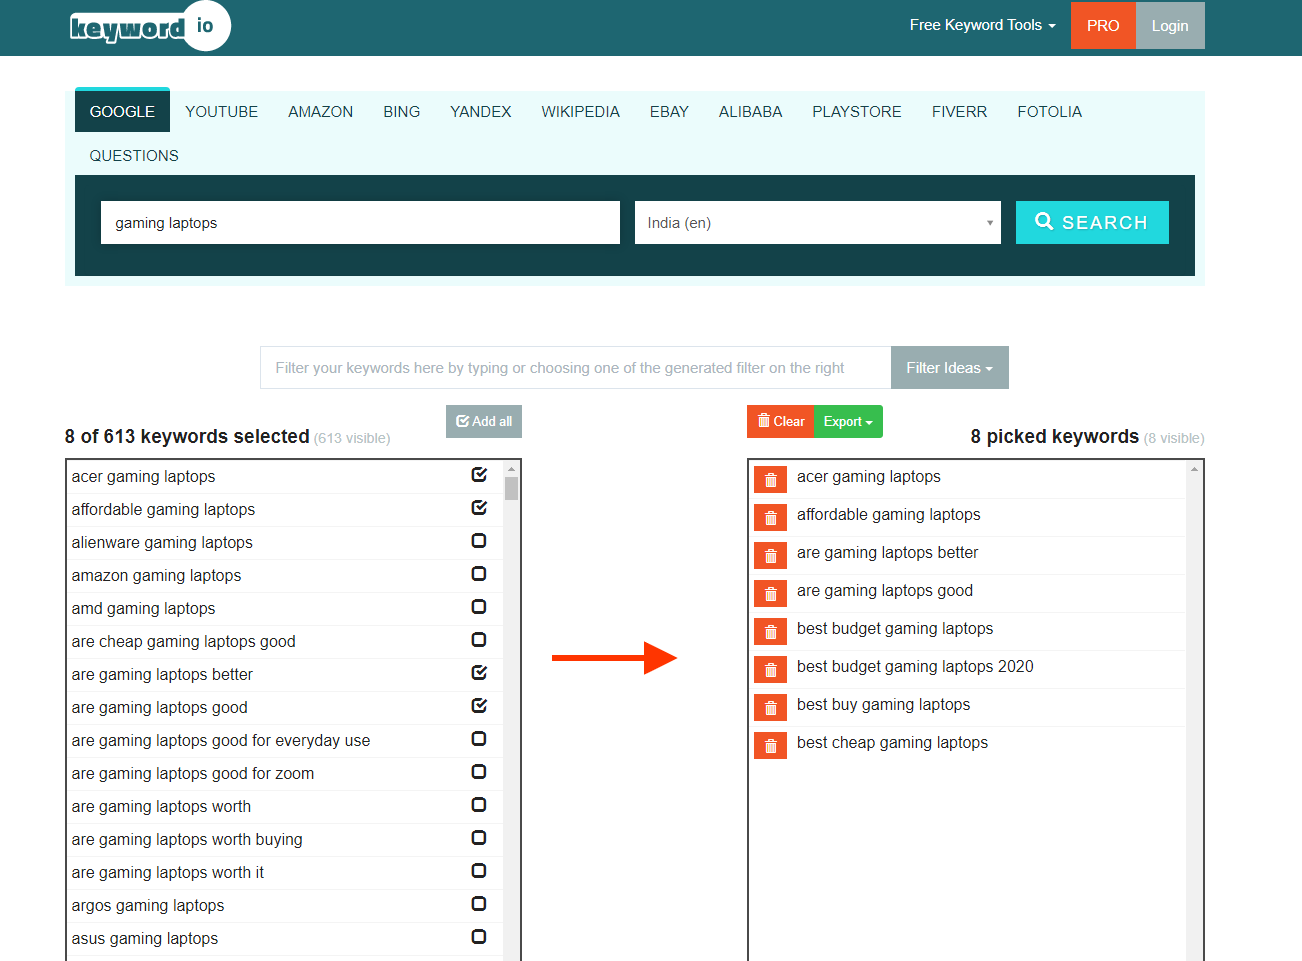Click the keyword.io logo
1302x961 pixels.
pyautogui.click(x=150, y=26)
